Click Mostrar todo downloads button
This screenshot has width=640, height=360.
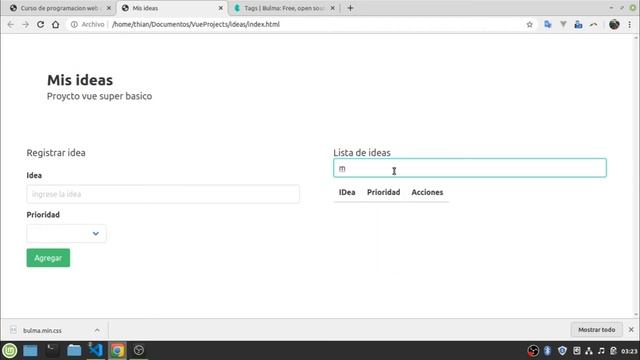click(596, 329)
